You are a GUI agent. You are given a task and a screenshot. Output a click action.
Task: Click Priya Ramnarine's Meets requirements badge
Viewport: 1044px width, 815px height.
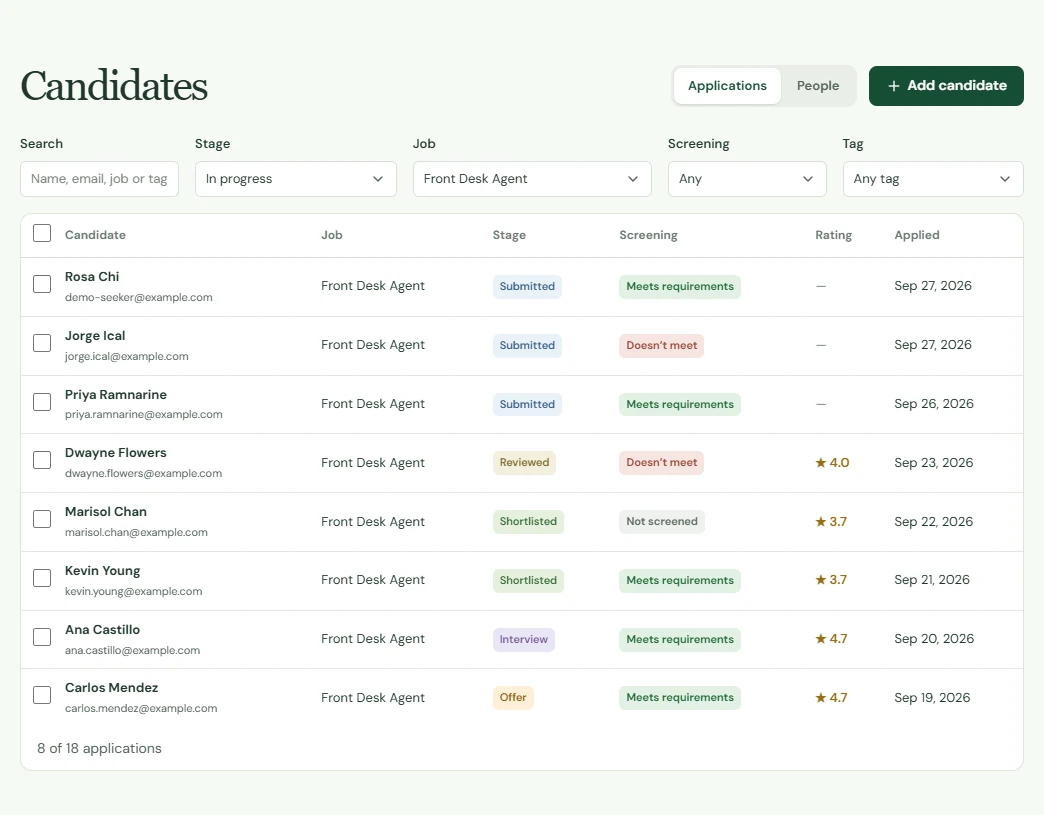coord(680,405)
